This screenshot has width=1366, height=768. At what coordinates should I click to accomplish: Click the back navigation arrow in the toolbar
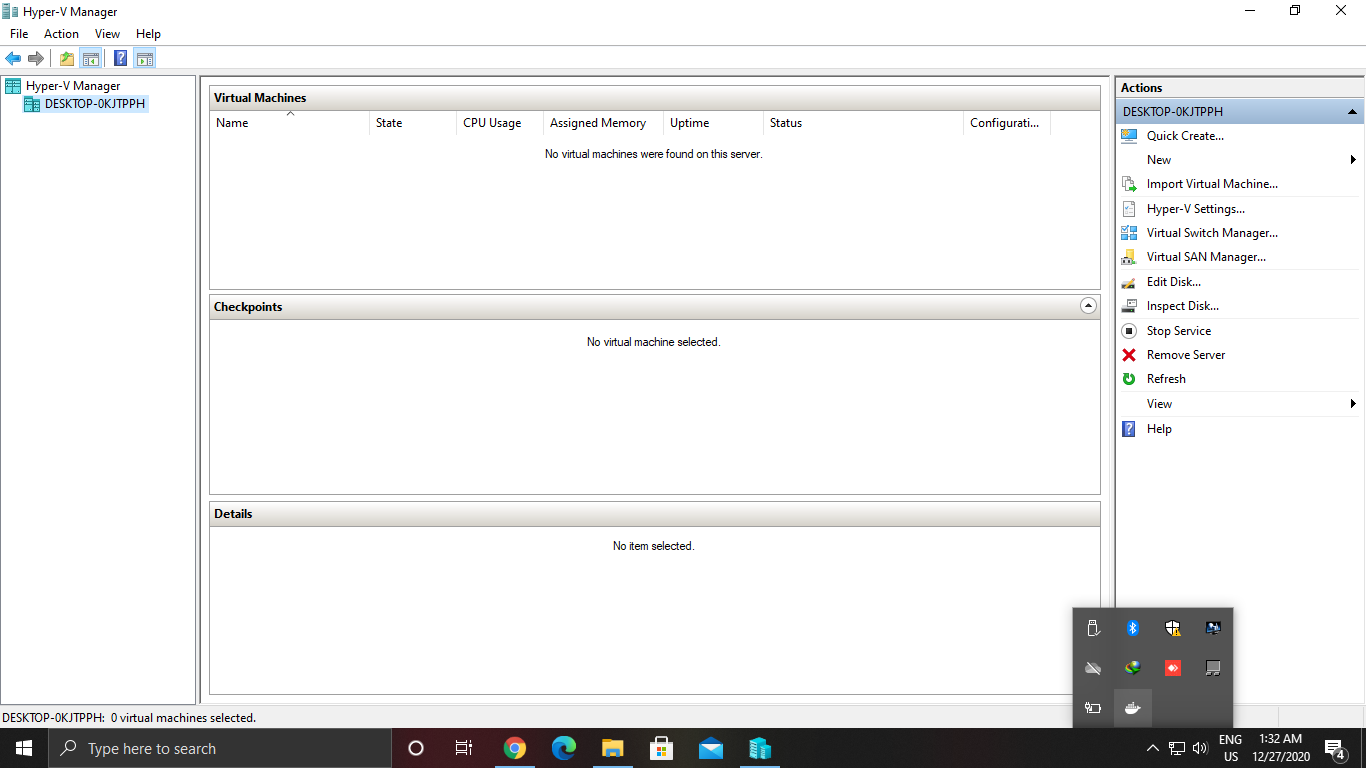coord(13,57)
